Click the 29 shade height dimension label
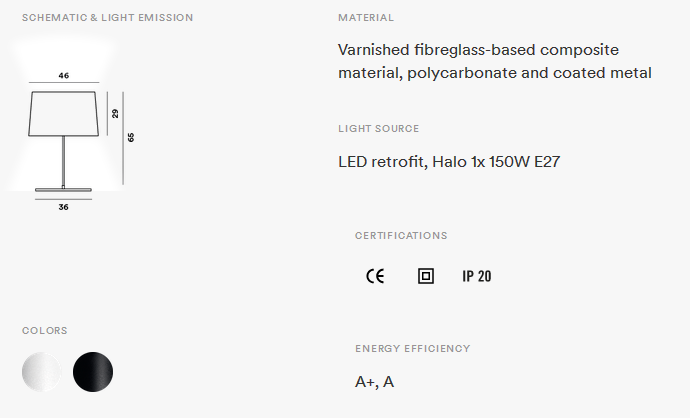690x418 pixels. (115, 114)
